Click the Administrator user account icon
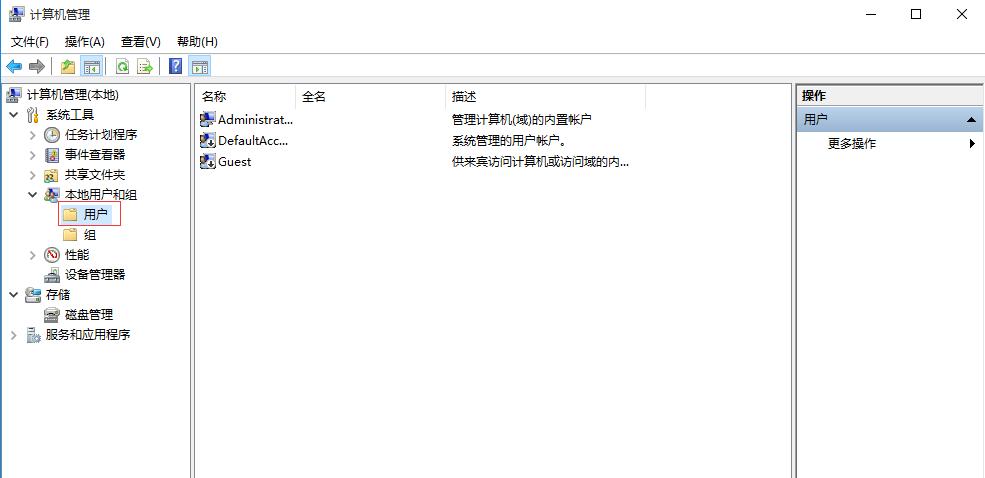The height and width of the screenshot is (478, 985). click(207, 119)
